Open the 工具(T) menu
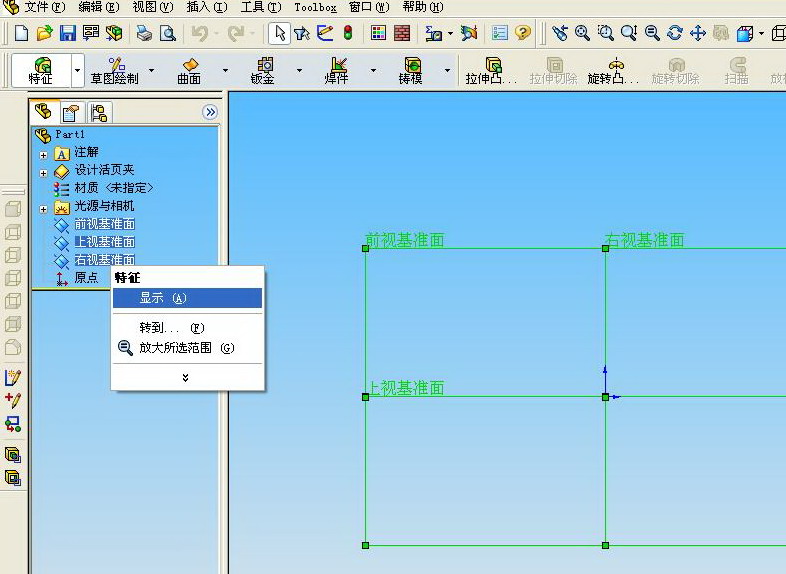The image size is (786, 574). (261, 7)
